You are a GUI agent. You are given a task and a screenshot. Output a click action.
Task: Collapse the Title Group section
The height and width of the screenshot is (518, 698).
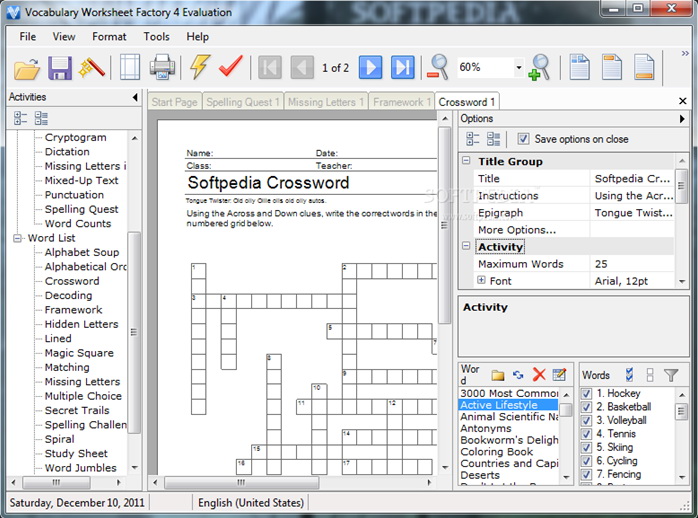pos(466,161)
